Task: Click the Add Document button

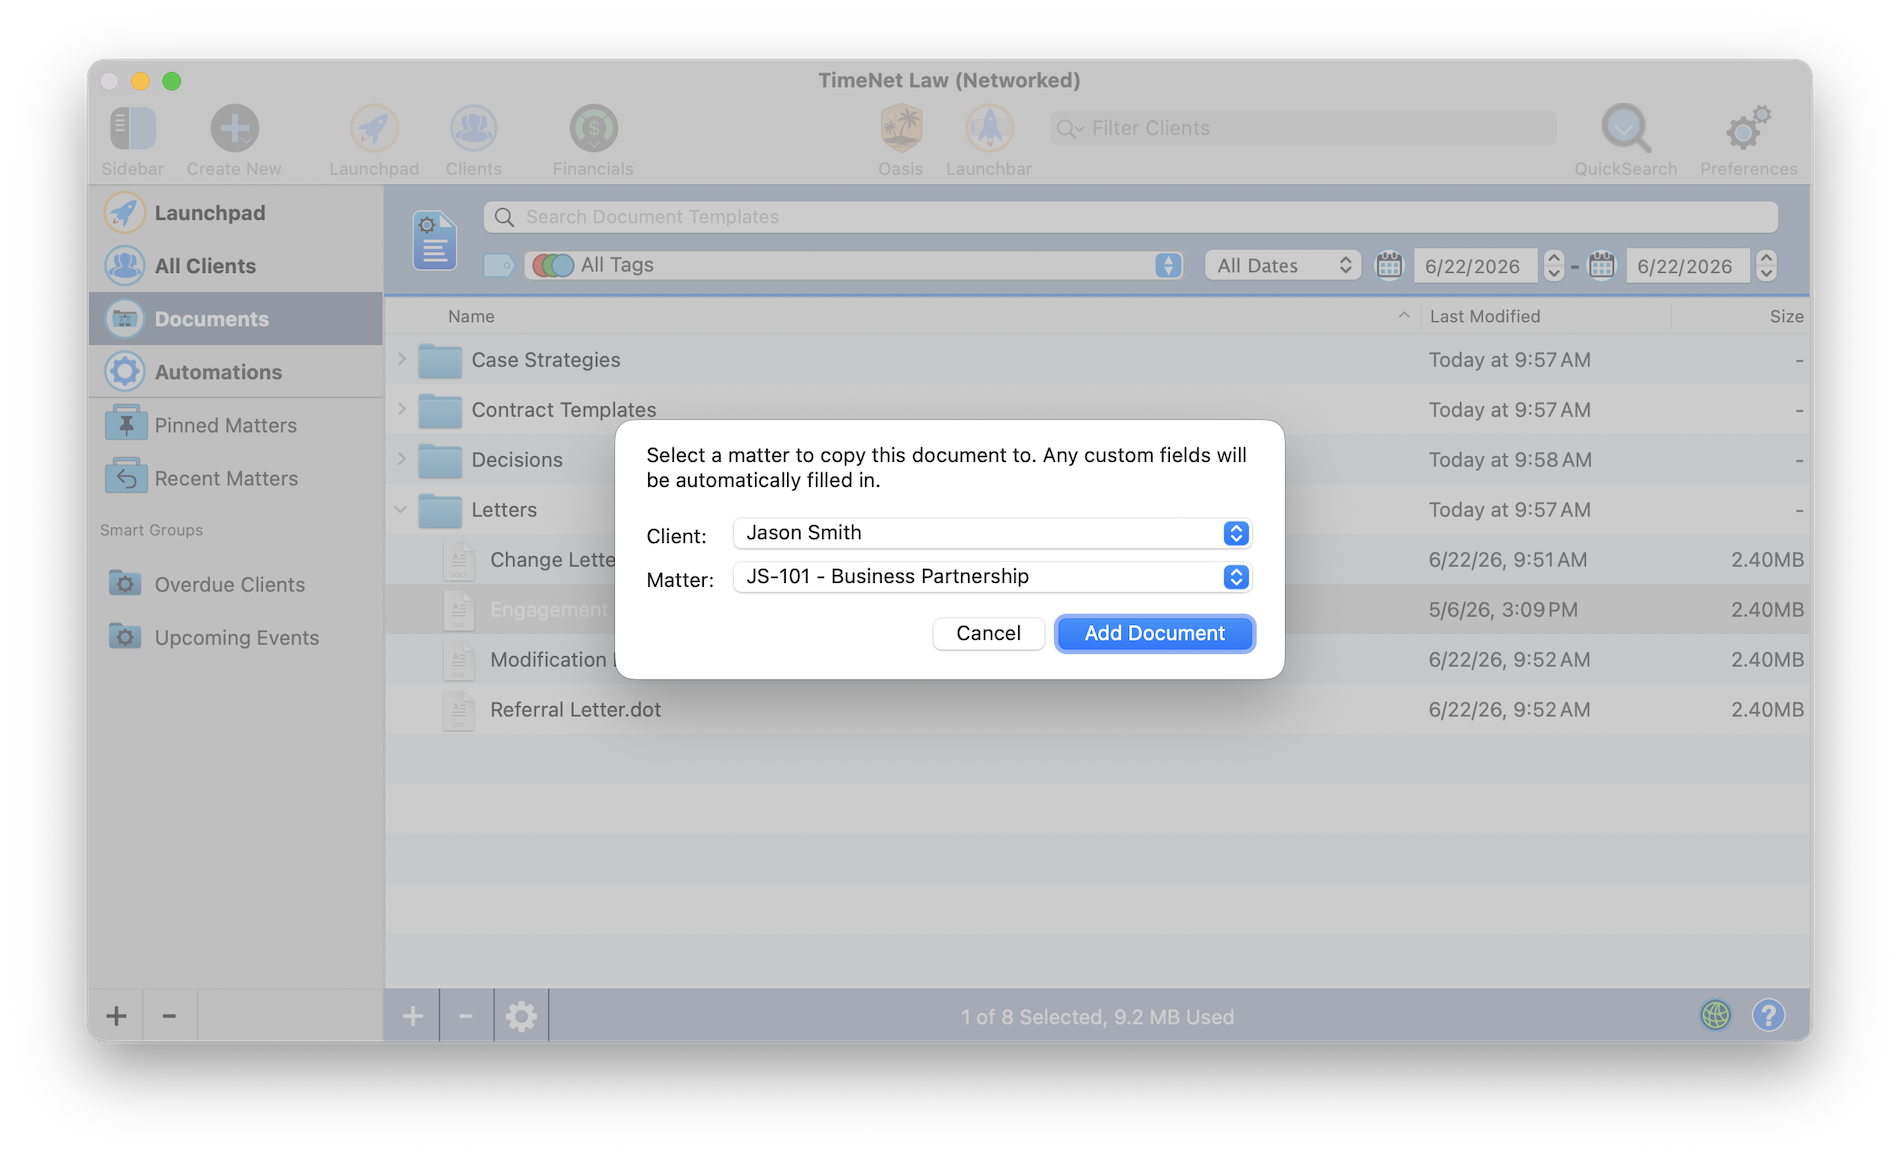Action: (1155, 633)
